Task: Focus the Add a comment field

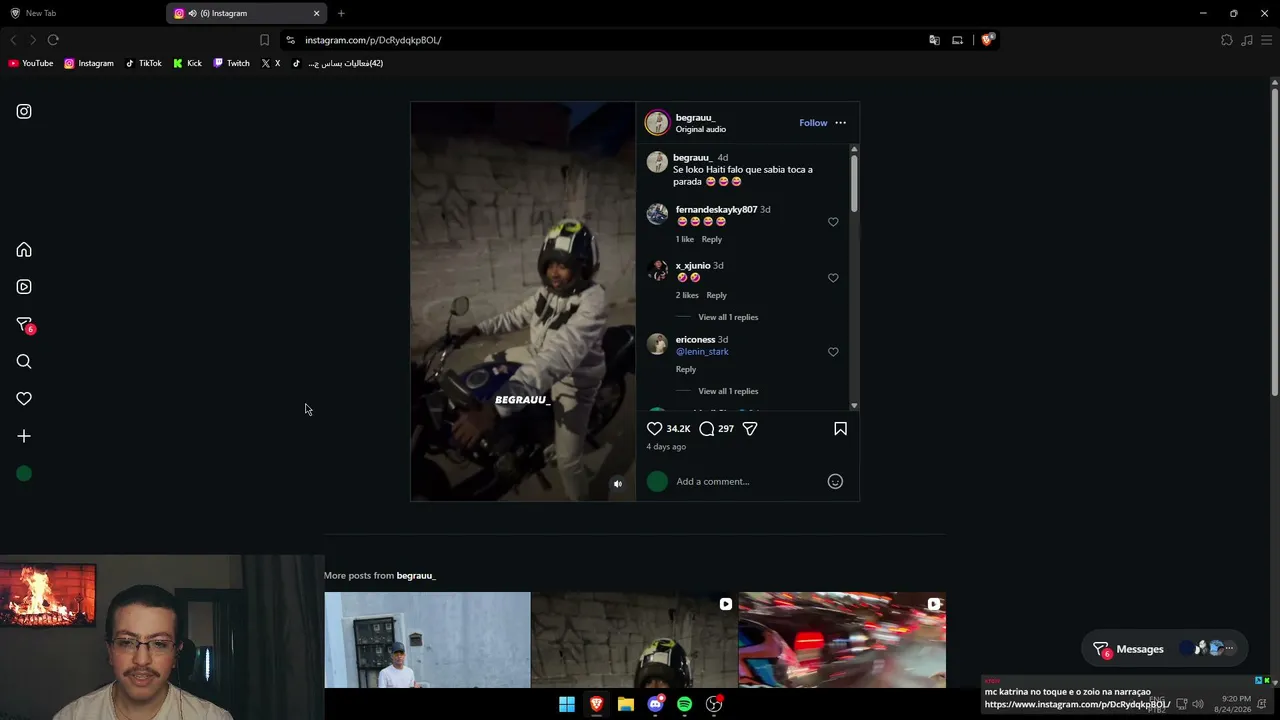Action: (748, 482)
